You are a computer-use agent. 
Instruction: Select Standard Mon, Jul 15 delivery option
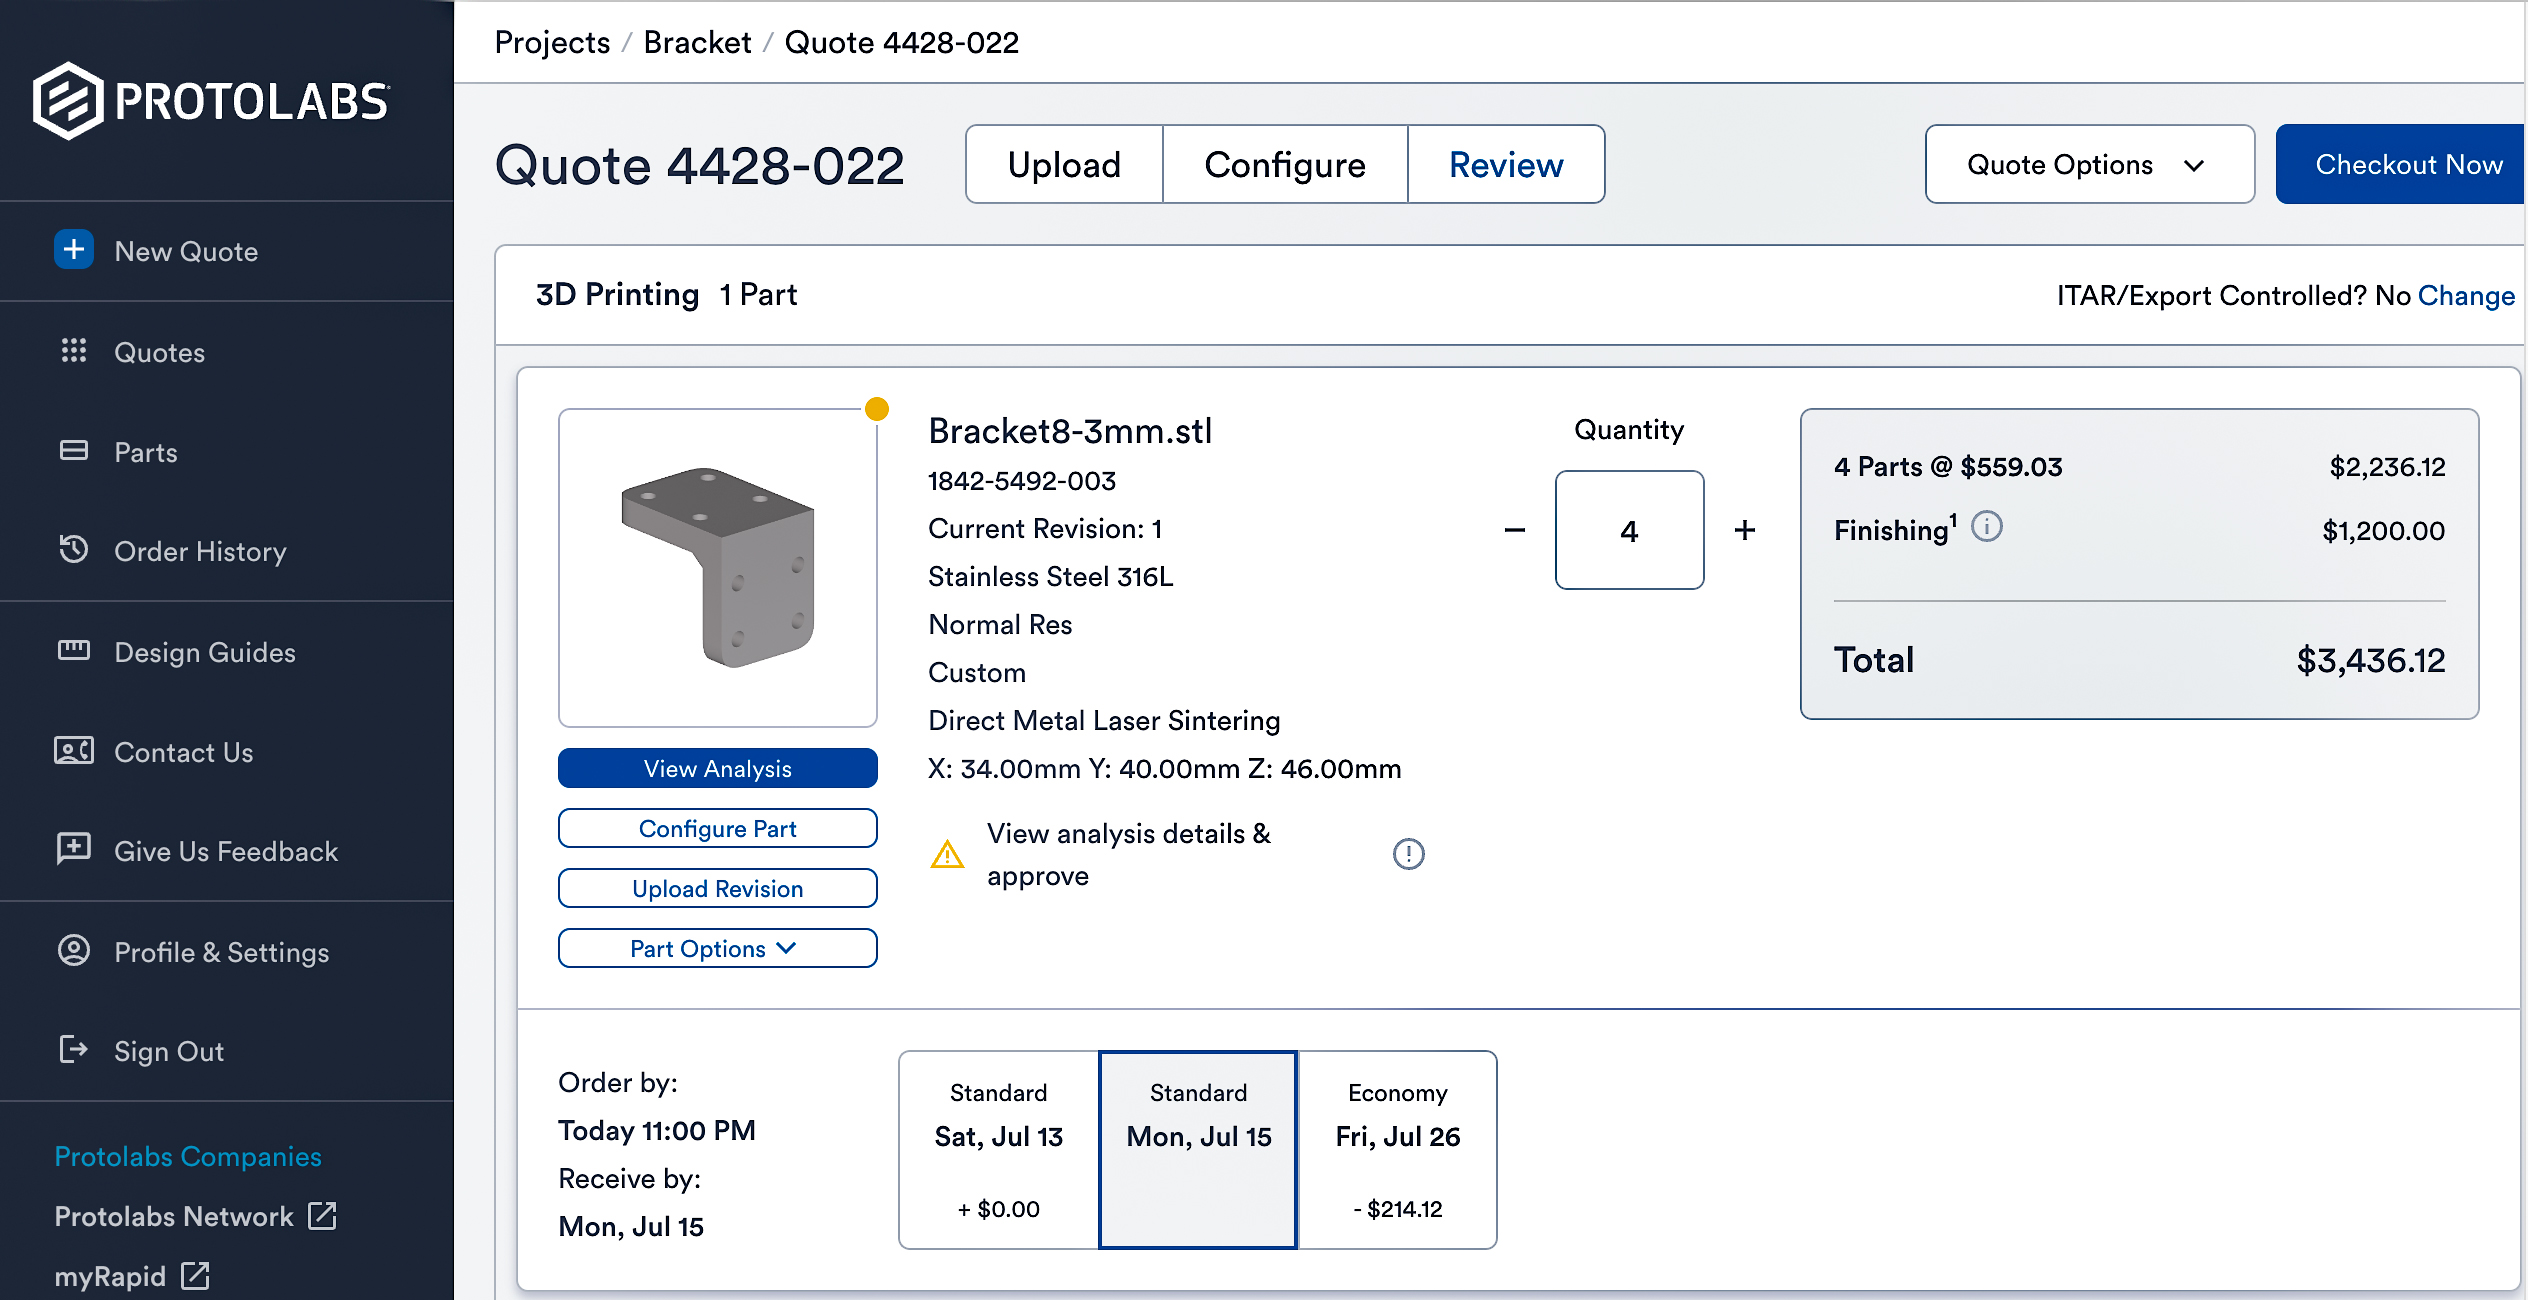[x=1198, y=1150]
